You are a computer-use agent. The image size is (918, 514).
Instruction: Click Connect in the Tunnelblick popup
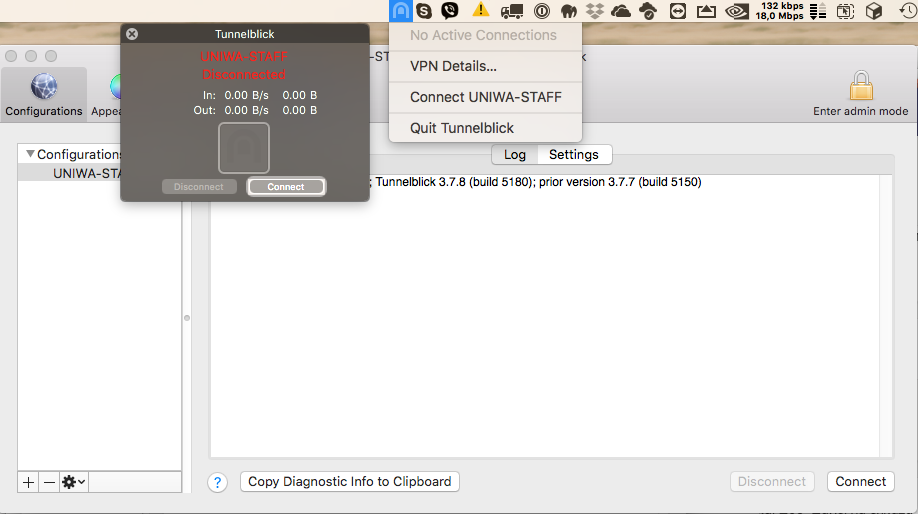pyautogui.click(x=286, y=187)
